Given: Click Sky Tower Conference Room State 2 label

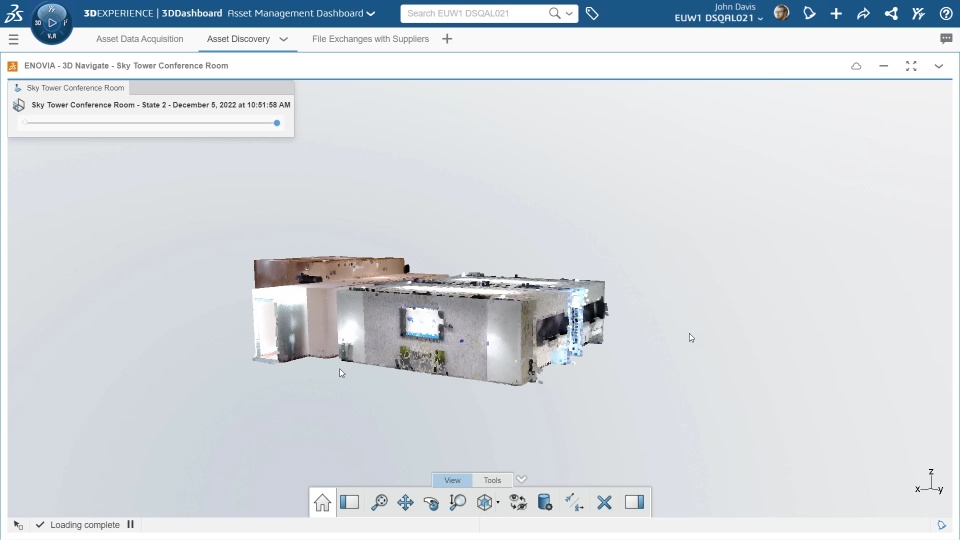Looking at the screenshot, I should tap(161, 105).
